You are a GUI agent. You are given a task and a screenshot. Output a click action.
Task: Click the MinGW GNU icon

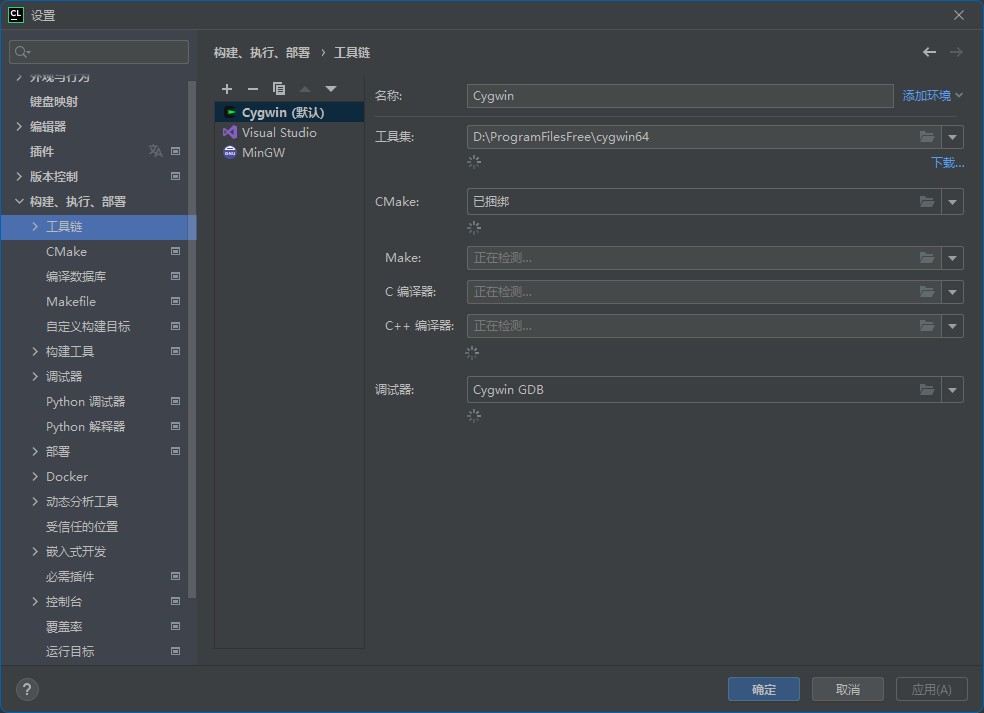tap(230, 153)
